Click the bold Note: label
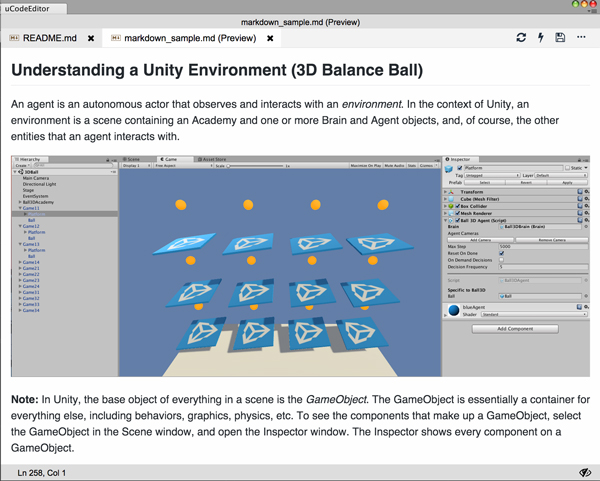The width and height of the screenshot is (600, 481). (x=24, y=399)
